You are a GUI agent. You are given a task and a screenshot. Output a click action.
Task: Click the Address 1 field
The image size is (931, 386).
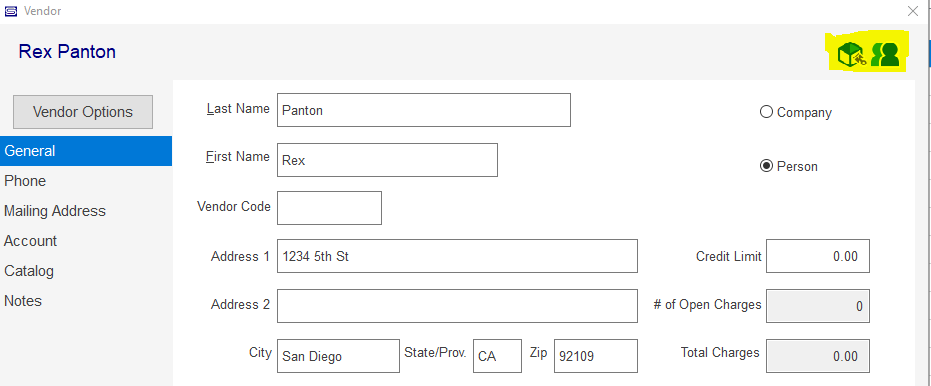(457, 256)
